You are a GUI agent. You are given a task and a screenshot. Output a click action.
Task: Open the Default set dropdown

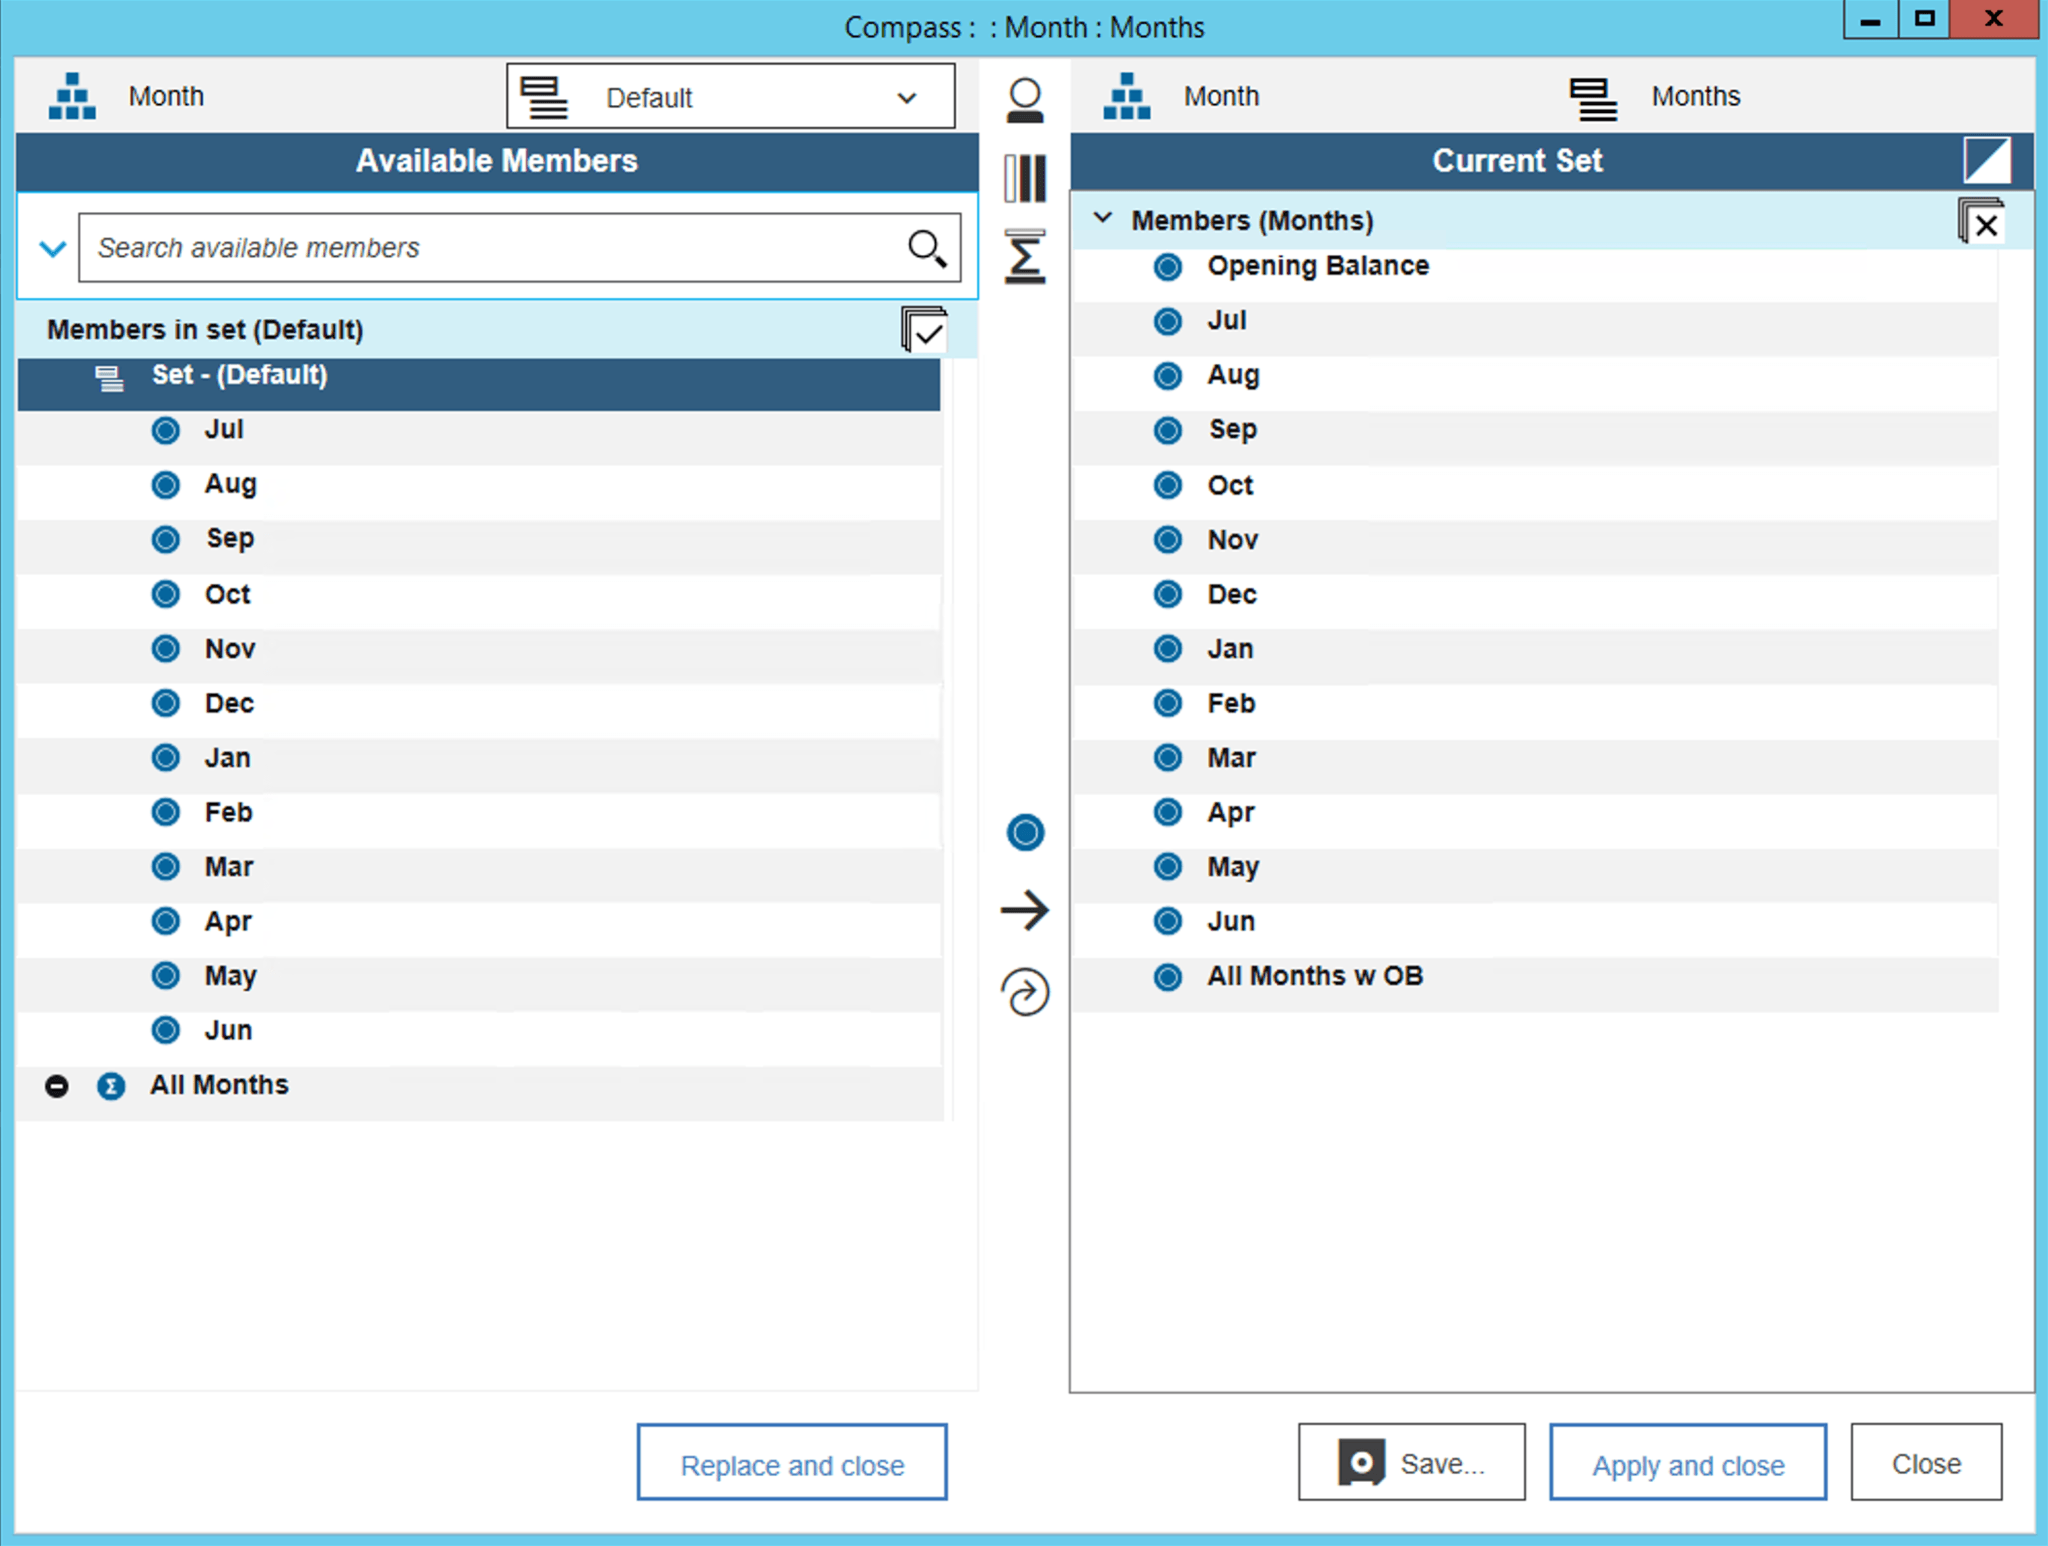pyautogui.click(x=906, y=97)
